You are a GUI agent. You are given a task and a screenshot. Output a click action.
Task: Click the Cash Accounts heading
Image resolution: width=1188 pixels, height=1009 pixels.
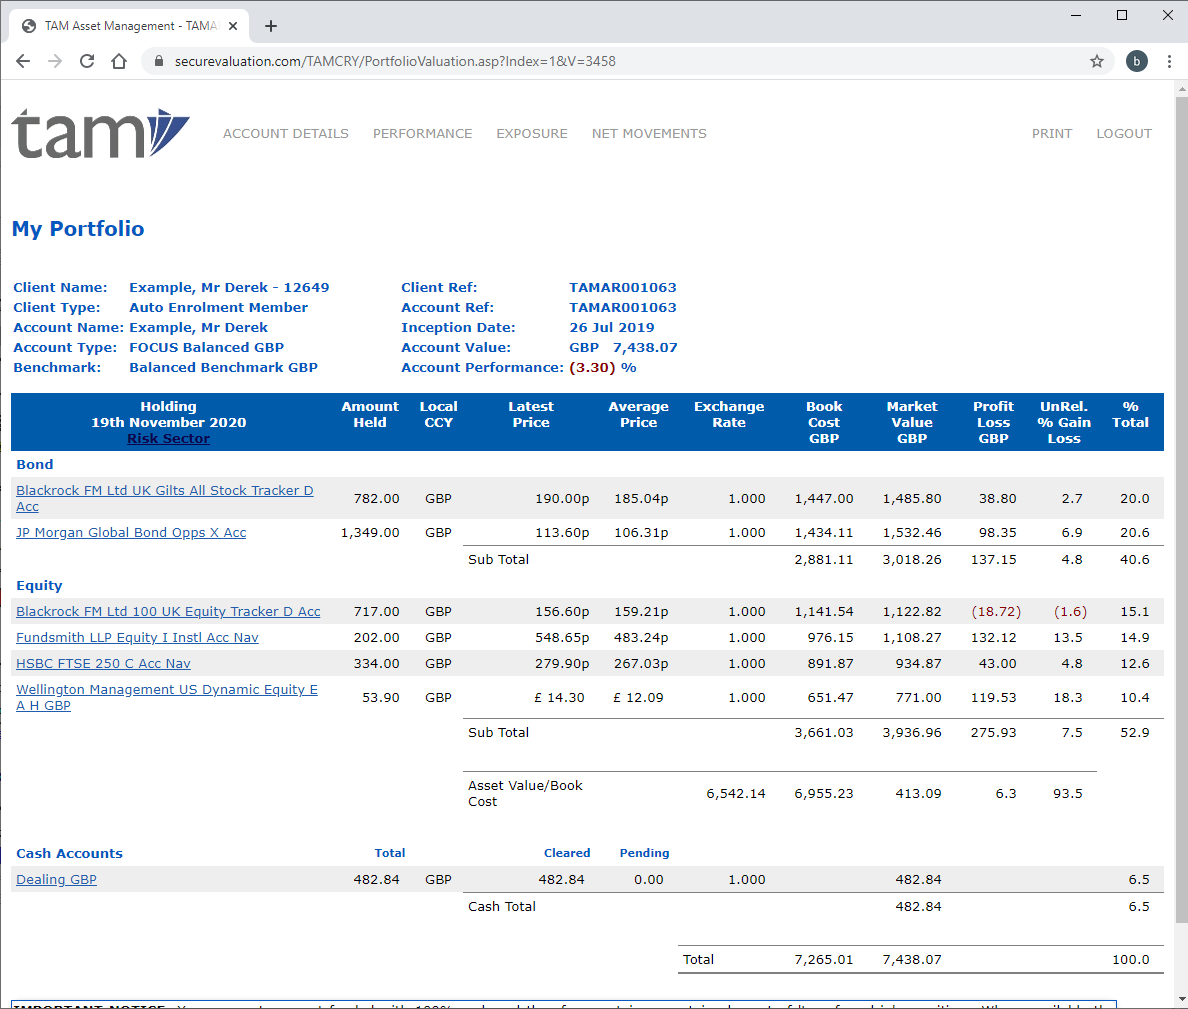69,853
